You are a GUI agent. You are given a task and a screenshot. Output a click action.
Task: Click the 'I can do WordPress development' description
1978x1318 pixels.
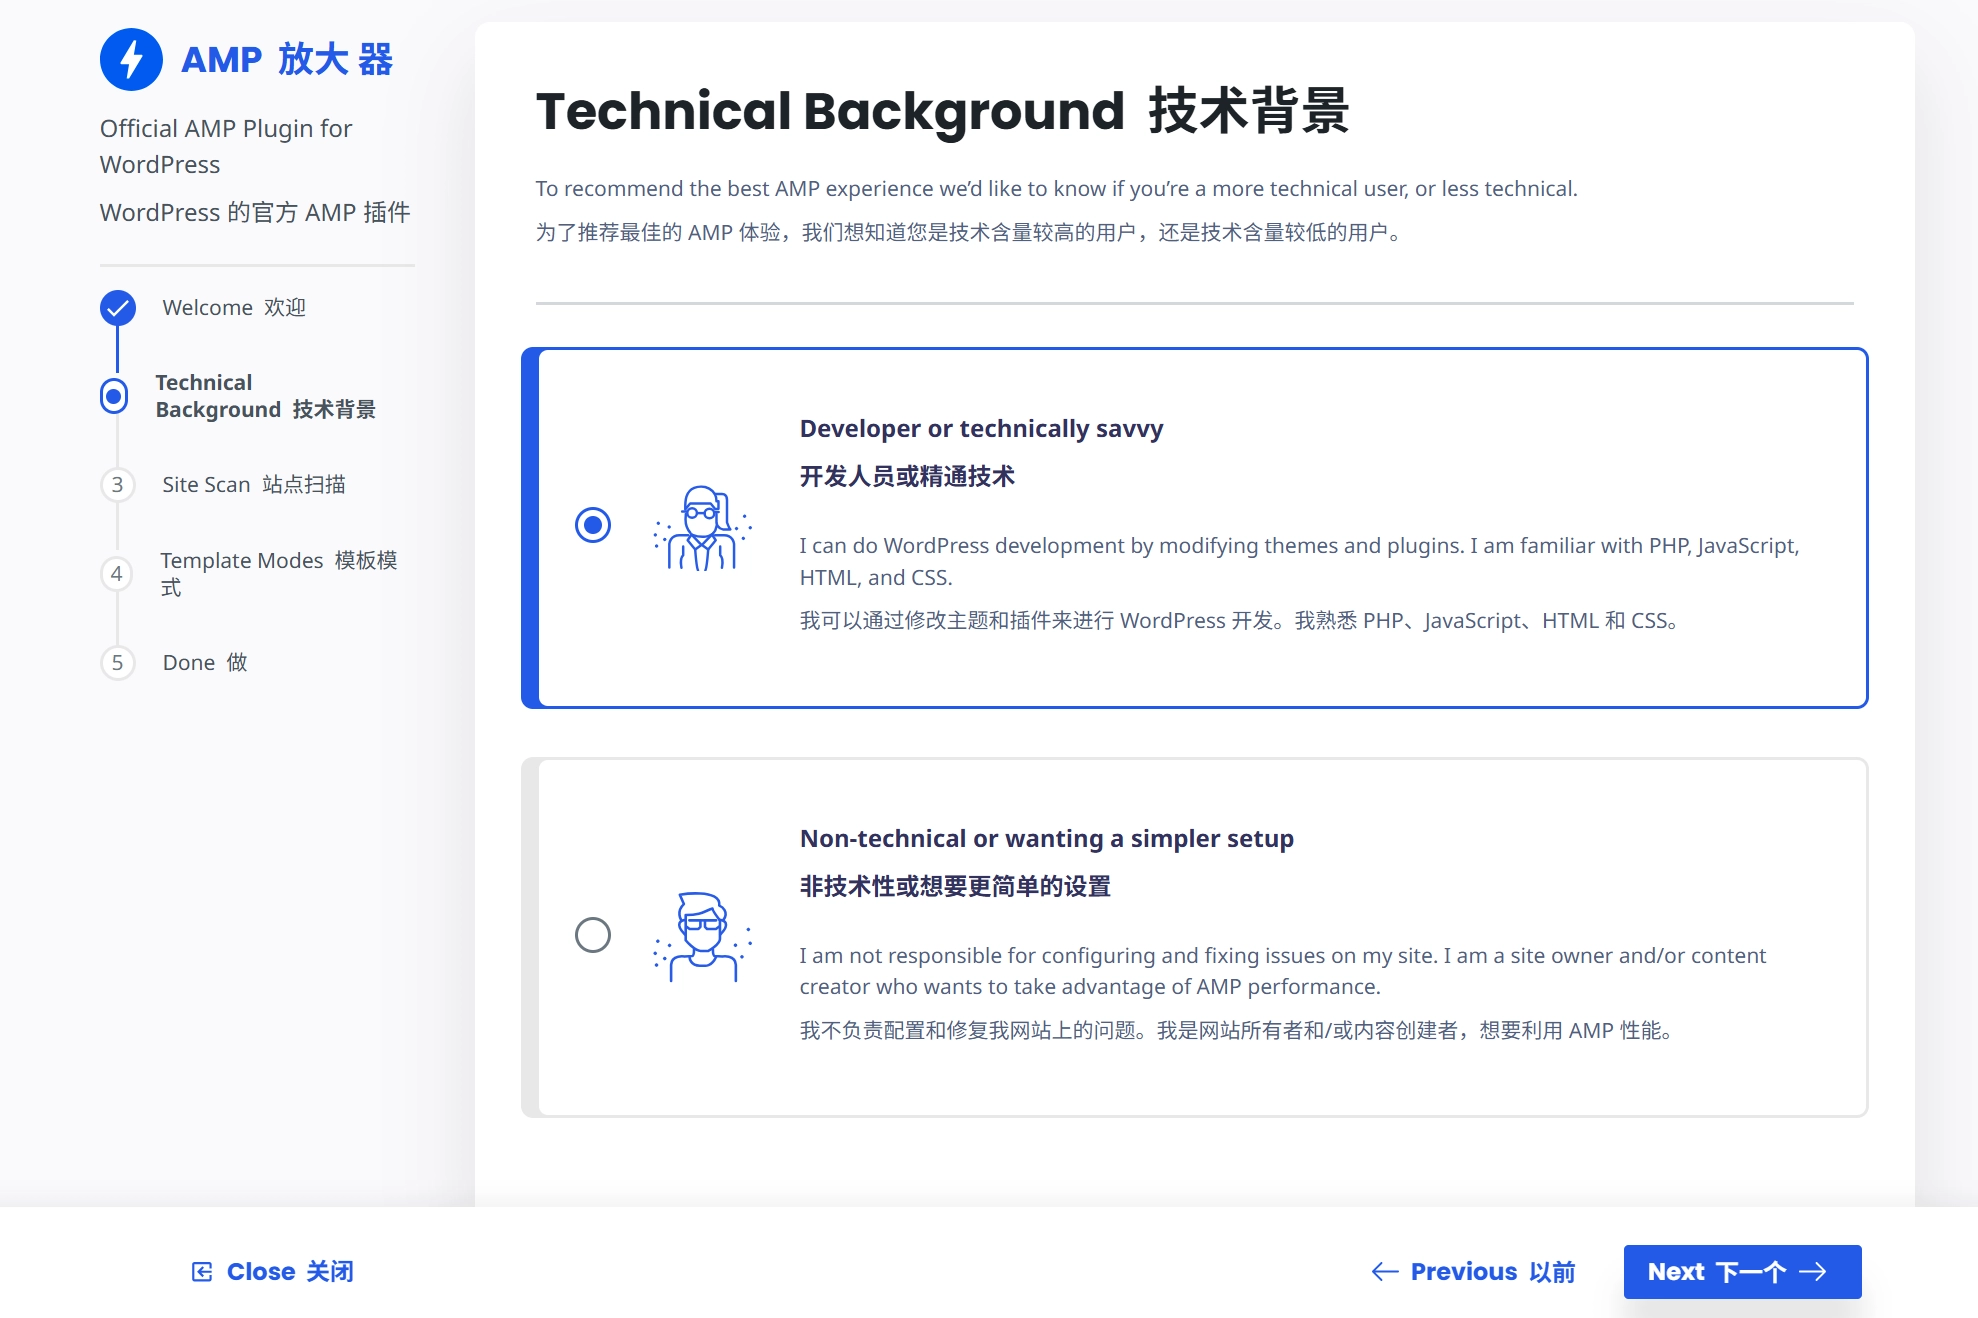pyautogui.click(x=1299, y=562)
